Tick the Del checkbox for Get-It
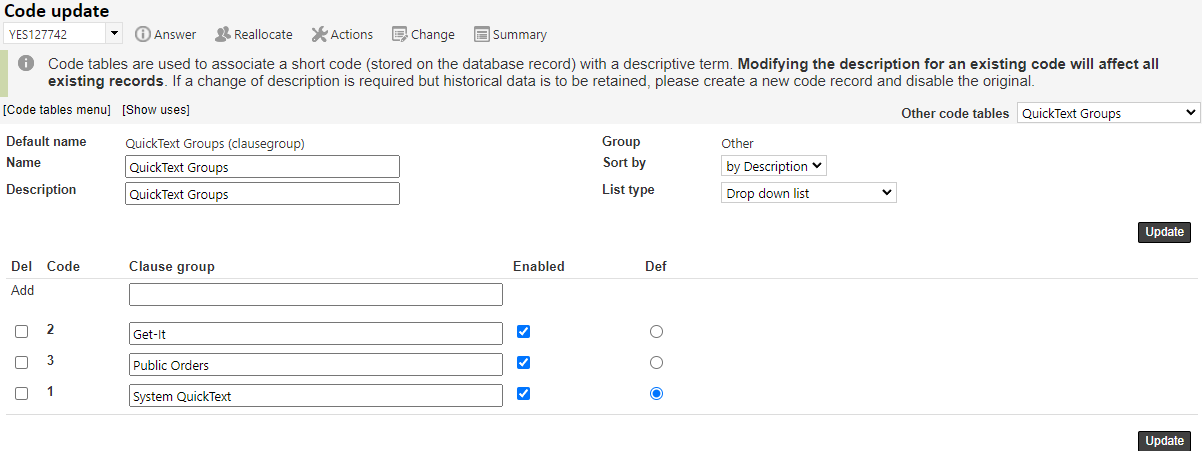1202x451 pixels. click(x=22, y=332)
